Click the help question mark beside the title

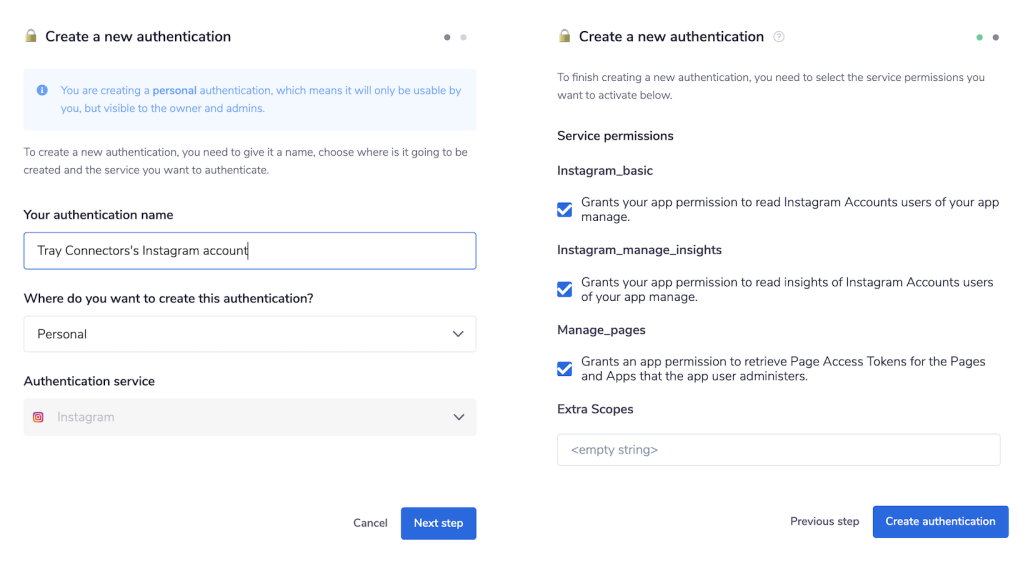coord(779,37)
